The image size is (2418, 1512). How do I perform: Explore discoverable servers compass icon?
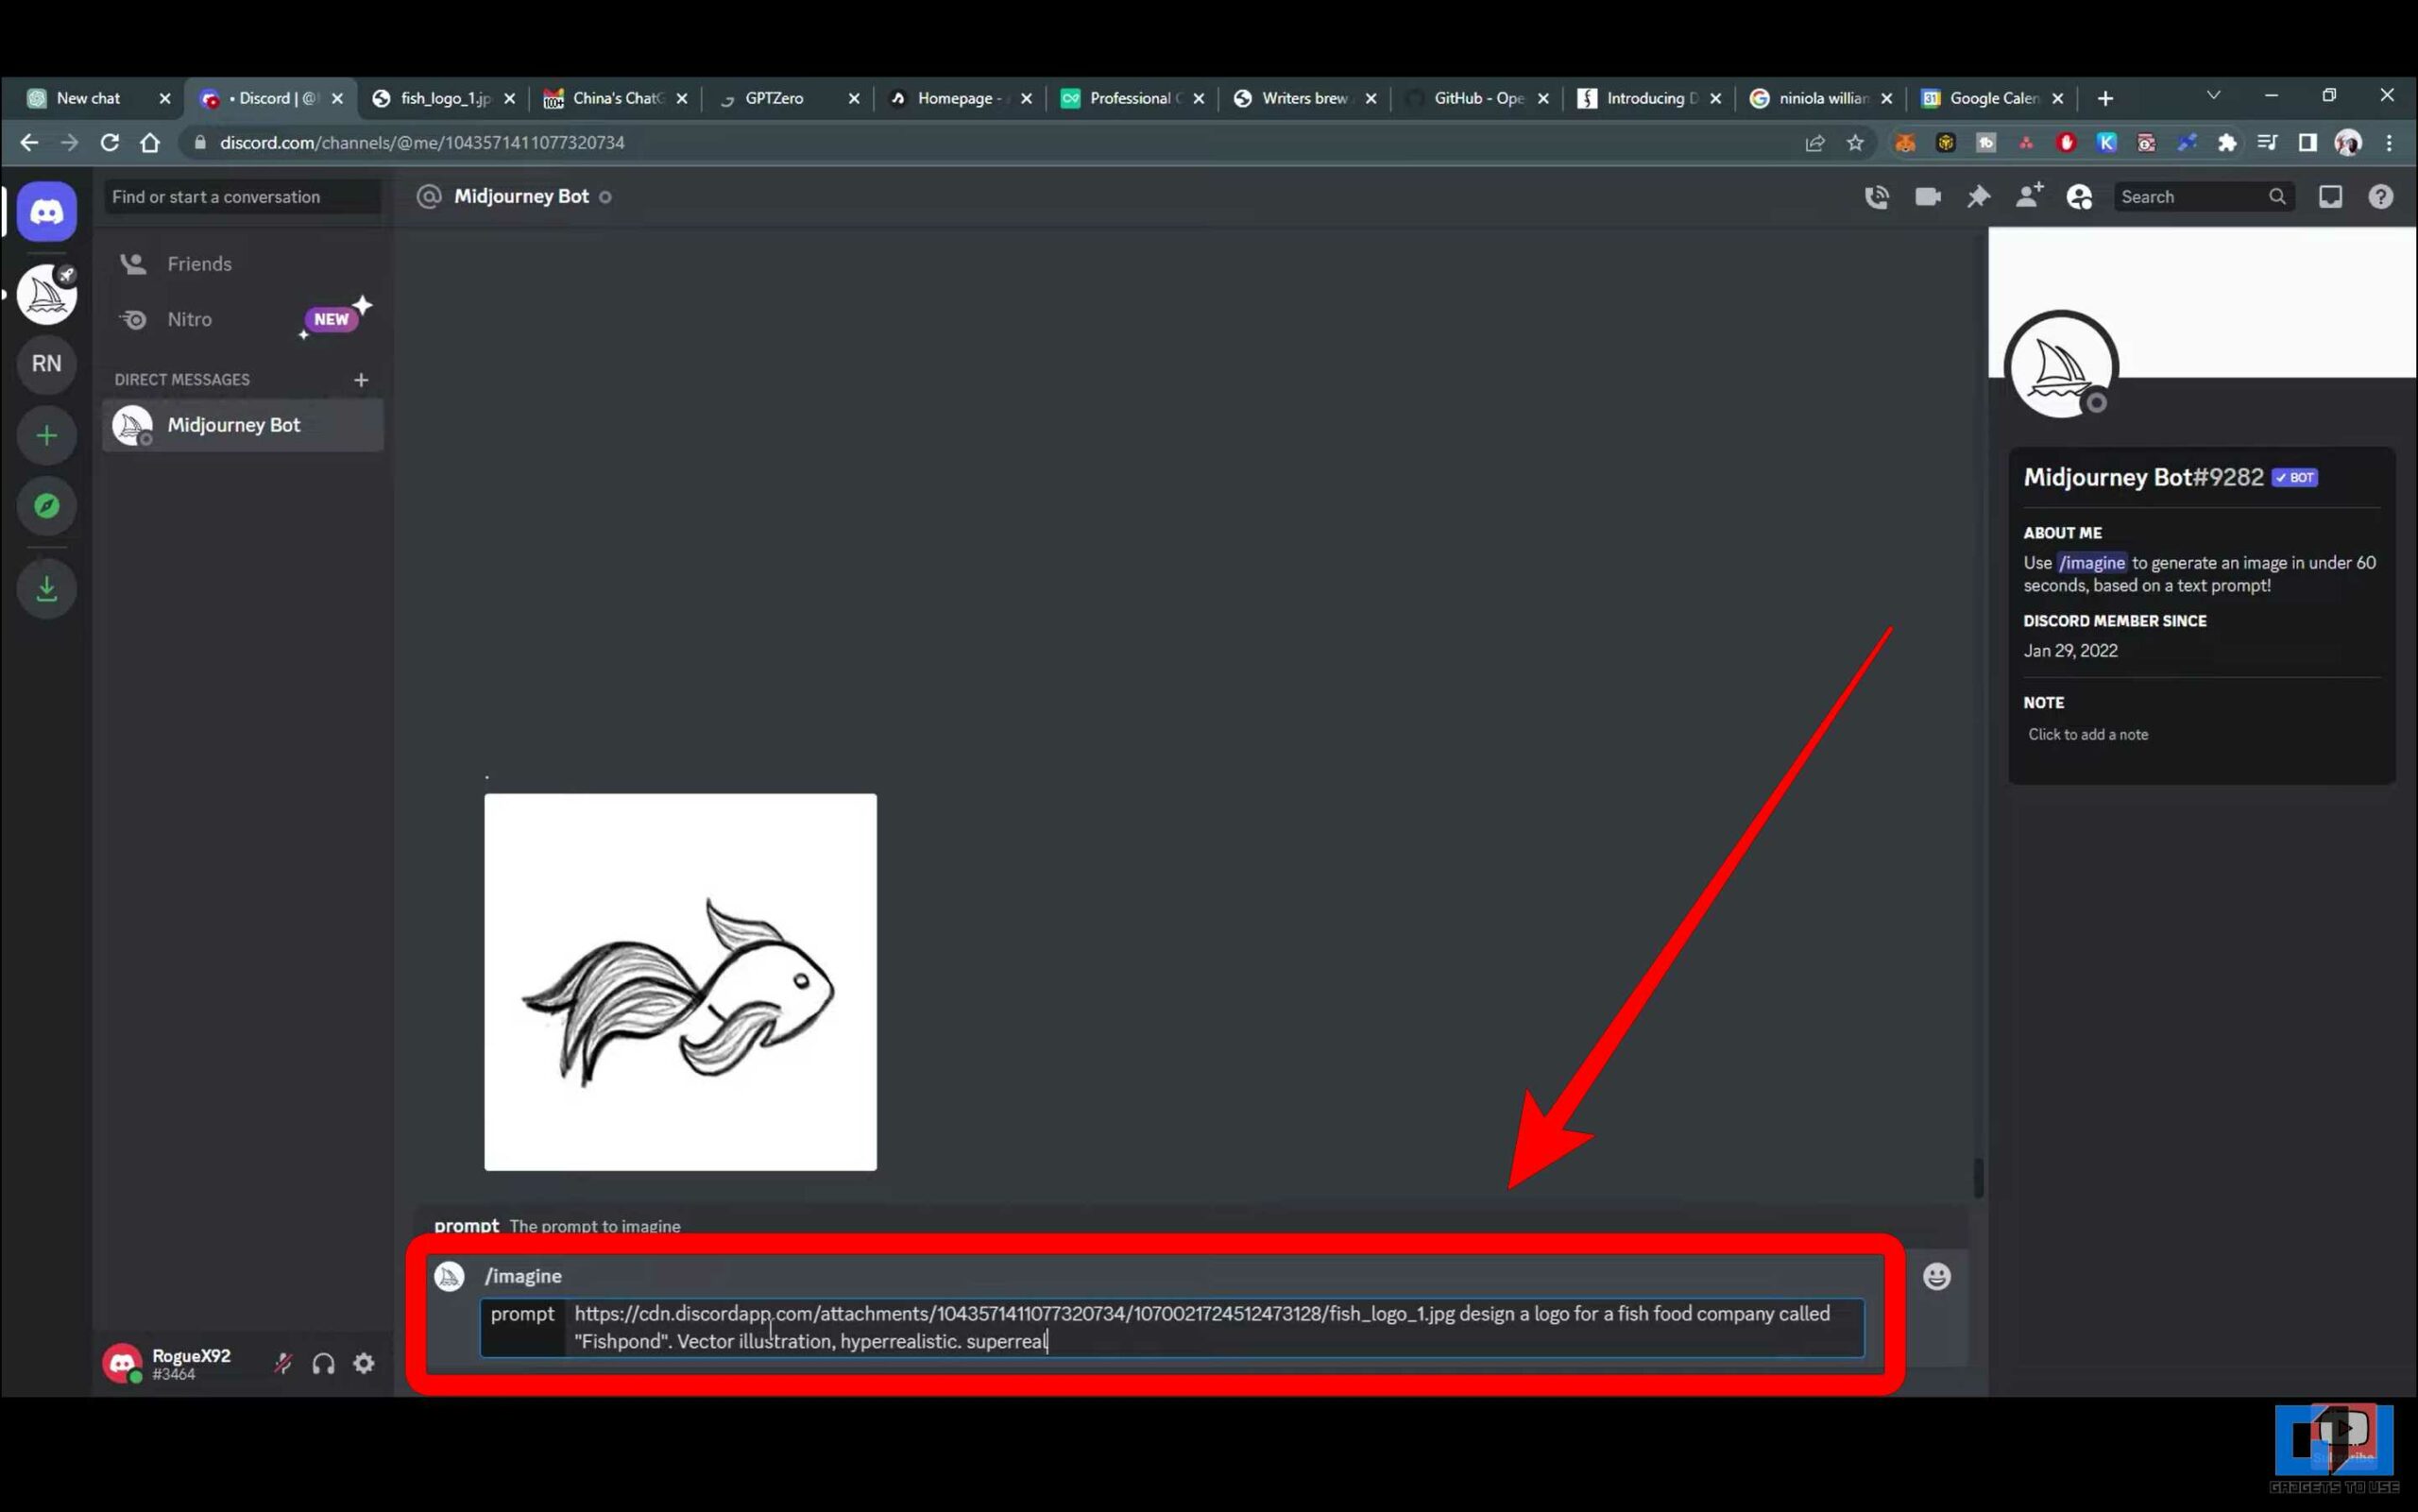[46, 506]
